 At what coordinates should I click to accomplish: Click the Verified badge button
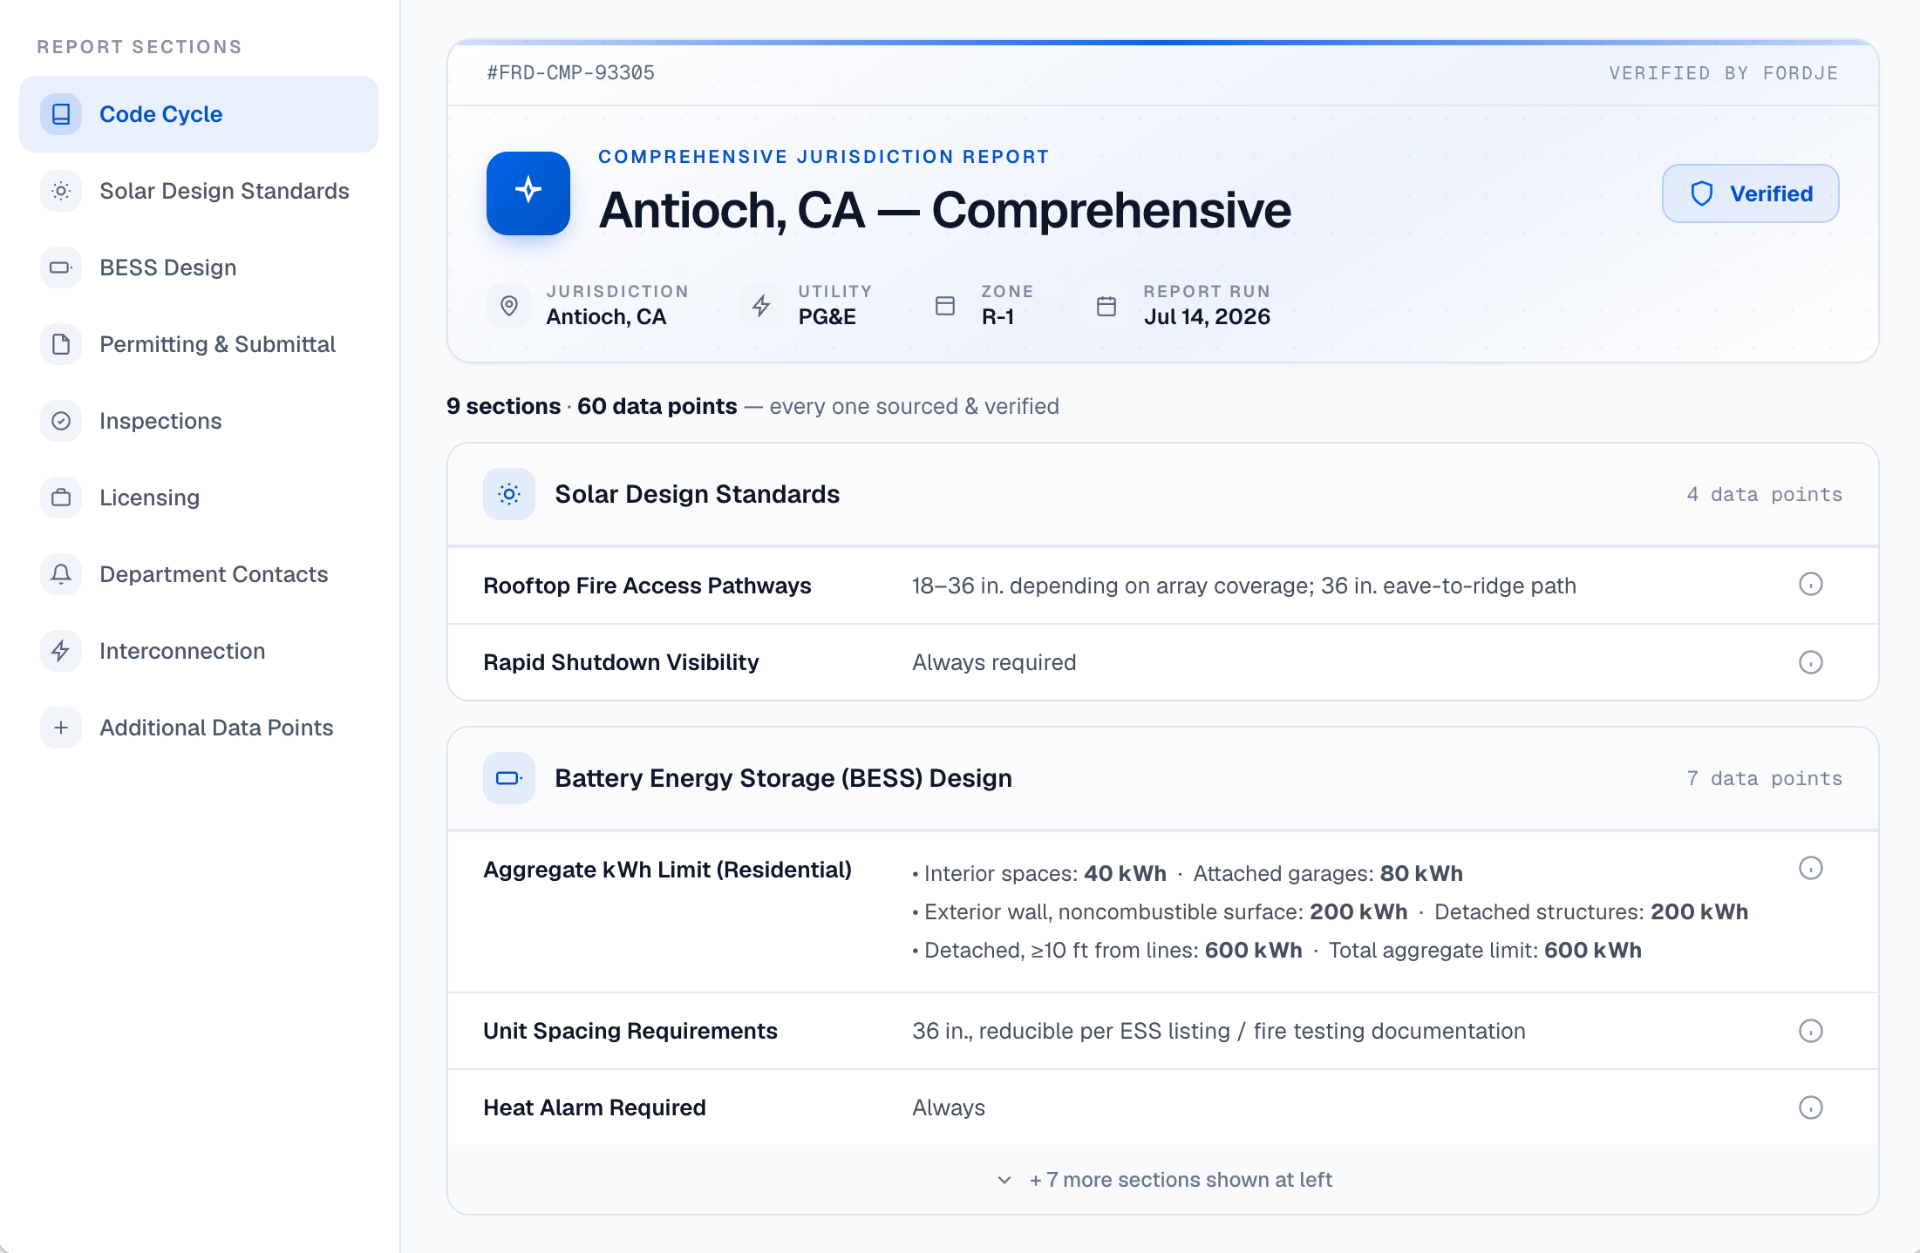point(1750,193)
